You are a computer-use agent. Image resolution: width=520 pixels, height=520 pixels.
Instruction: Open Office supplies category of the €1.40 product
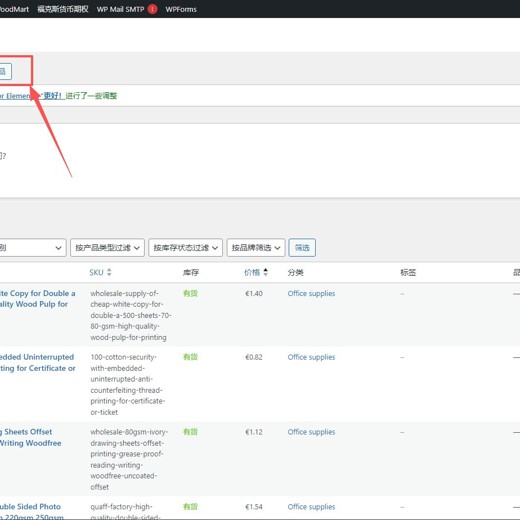pos(311,293)
